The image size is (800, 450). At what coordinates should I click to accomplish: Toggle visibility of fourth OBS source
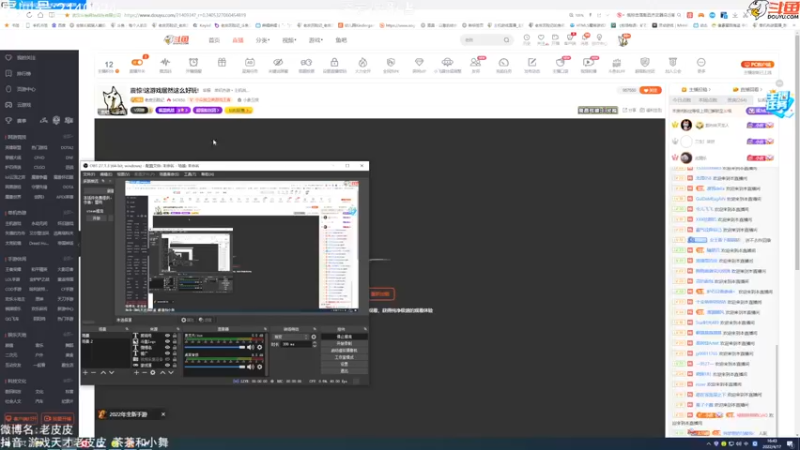coord(167,354)
